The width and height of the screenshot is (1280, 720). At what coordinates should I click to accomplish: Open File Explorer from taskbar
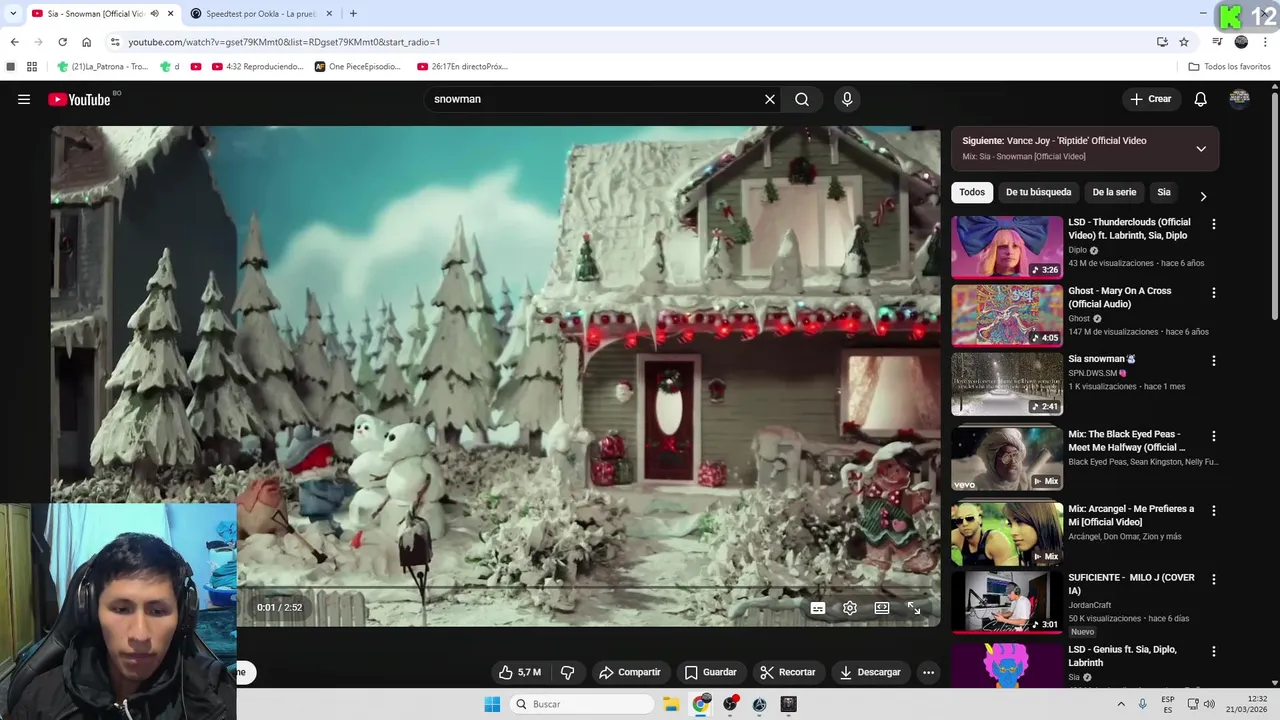[671, 704]
